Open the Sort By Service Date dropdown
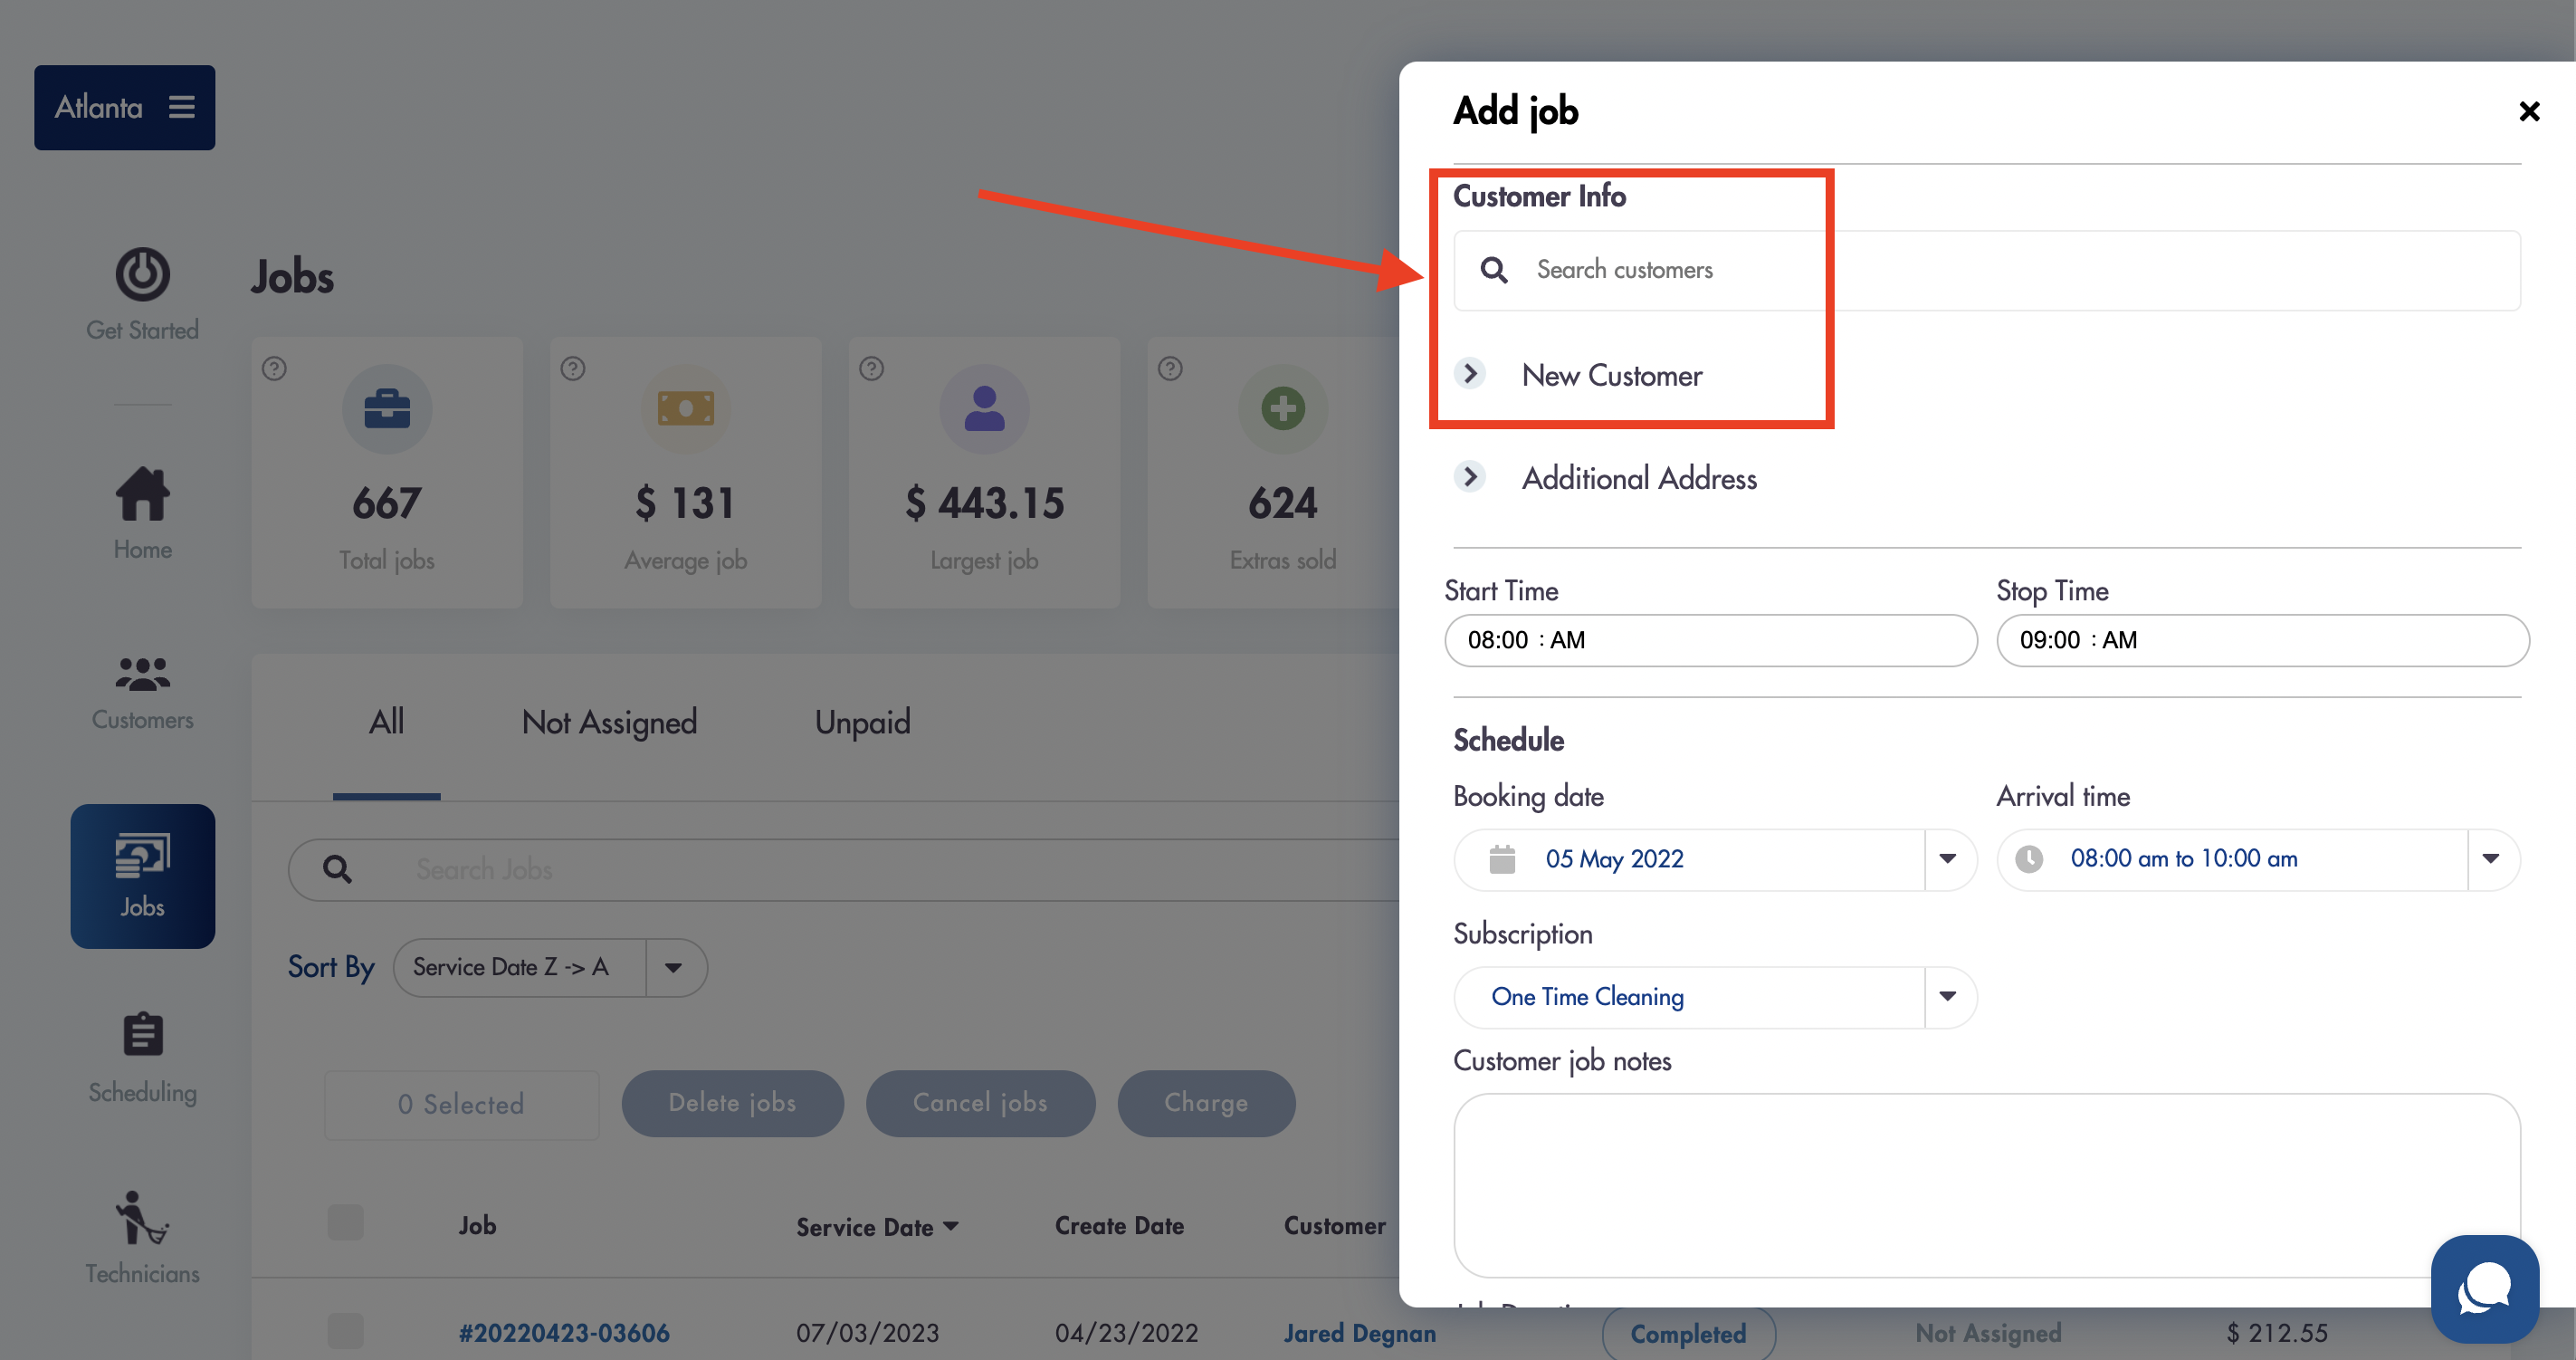 click(550, 967)
